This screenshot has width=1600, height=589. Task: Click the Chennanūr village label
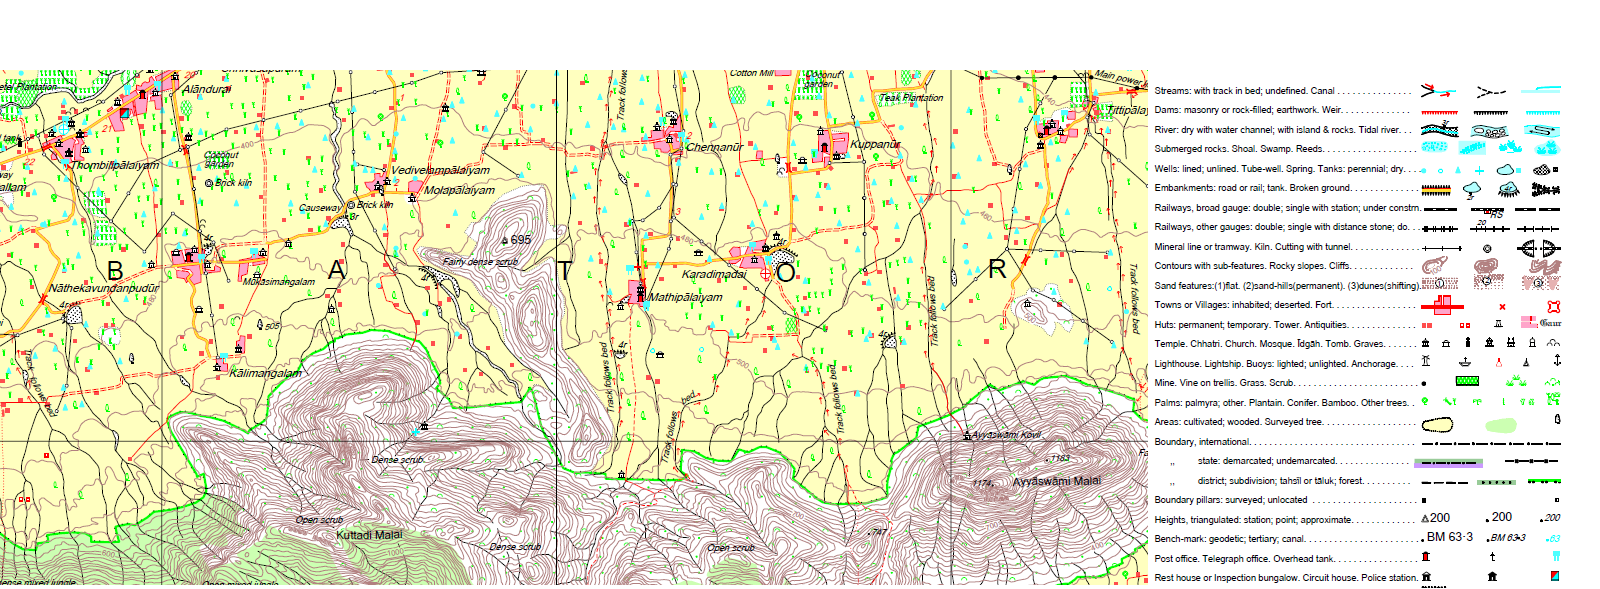[x=714, y=147]
